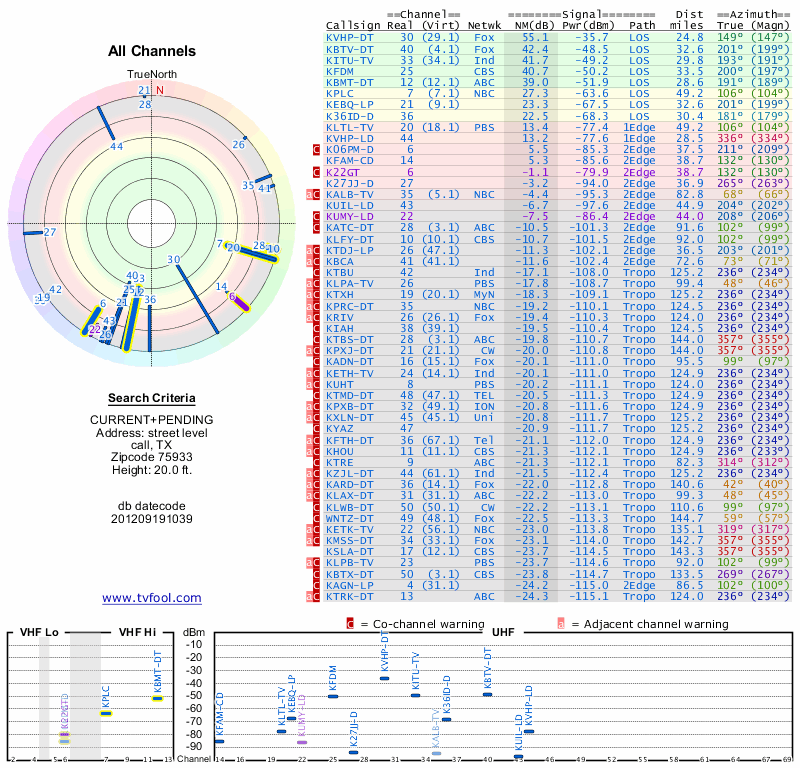Viewport: 800px width, 768px height.
Task: Click the db datecode 201209191039 value
Action: coord(152,519)
